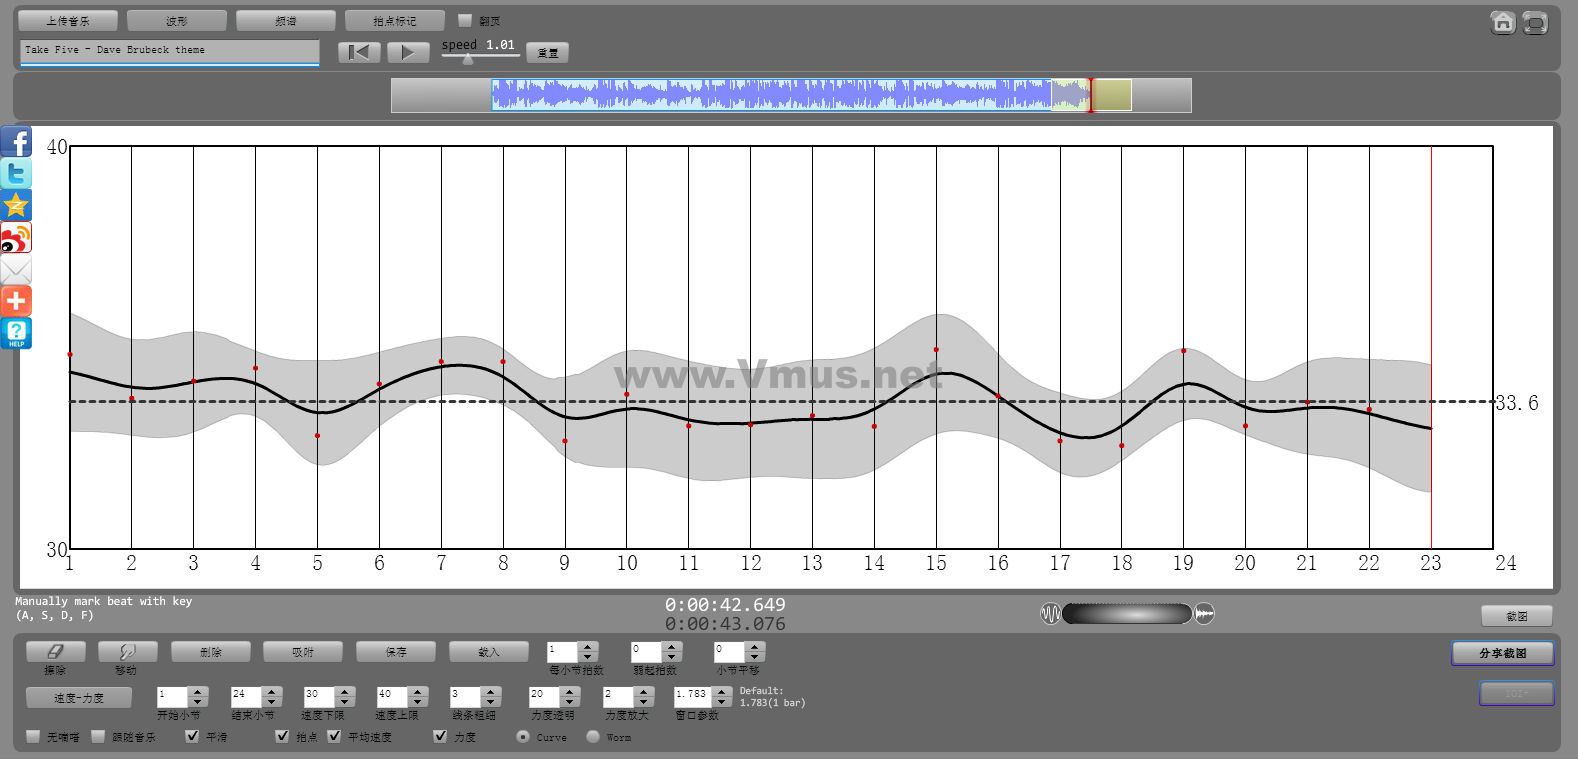Switch to the 波形 (waveform) view tab
The width and height of the screenshot is (1578, 759).
pyautogui.click(x=176, y=21)
